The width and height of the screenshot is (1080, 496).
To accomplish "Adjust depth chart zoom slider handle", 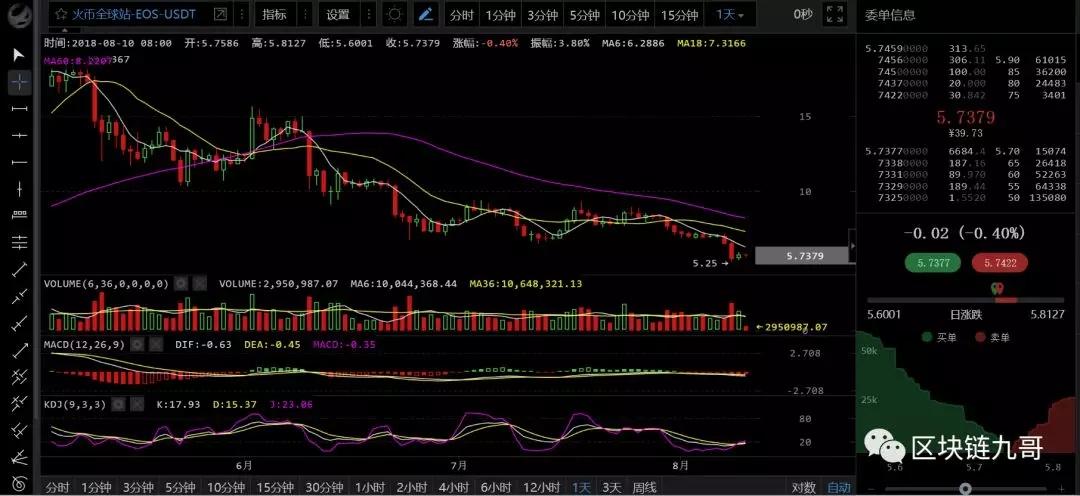I will (966, 489).
